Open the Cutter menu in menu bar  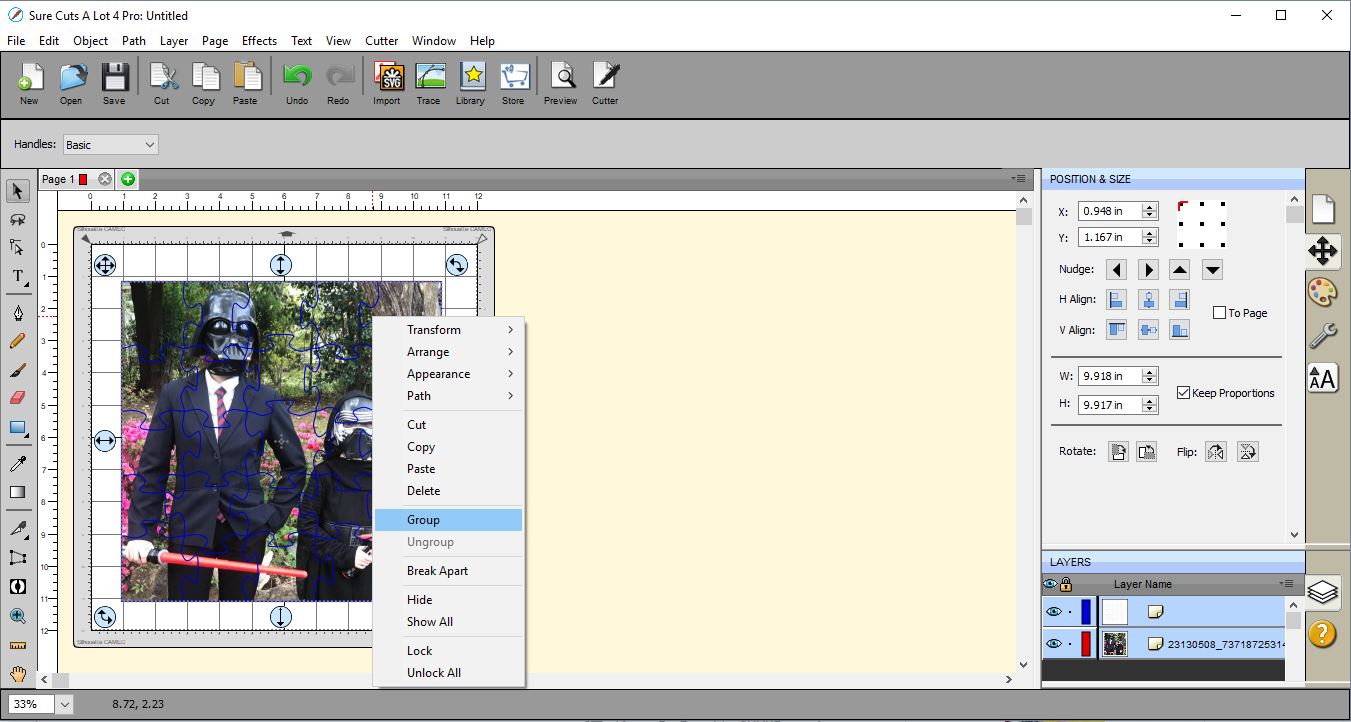[x=381, y=41]
